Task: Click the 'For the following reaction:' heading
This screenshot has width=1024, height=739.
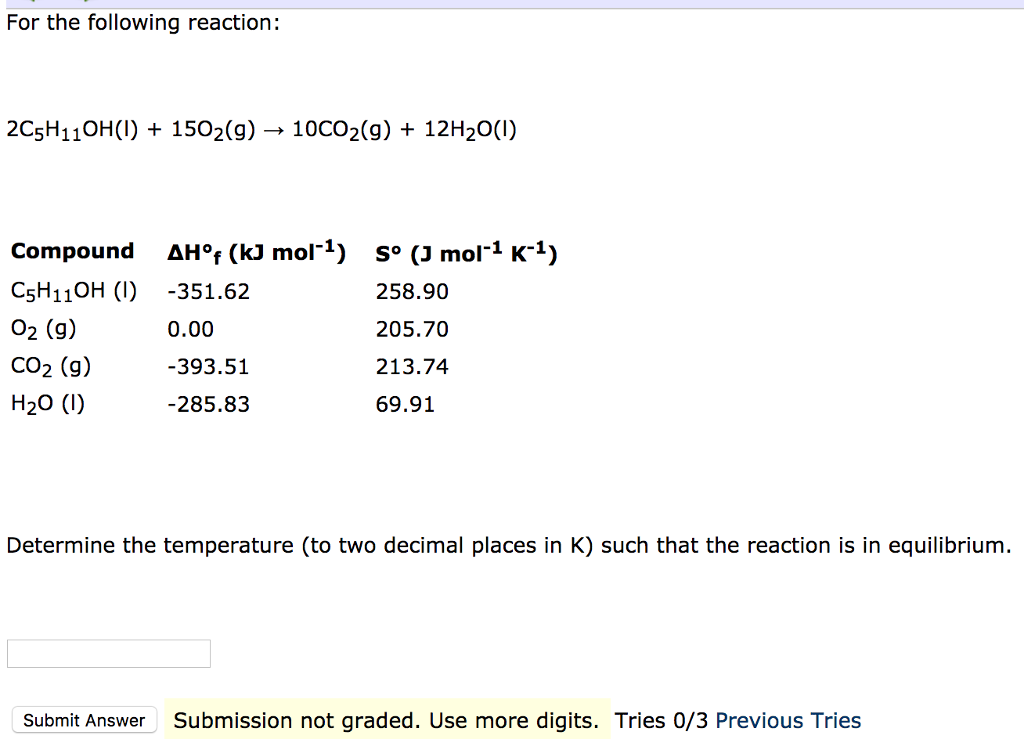Action: click(141, 22)
